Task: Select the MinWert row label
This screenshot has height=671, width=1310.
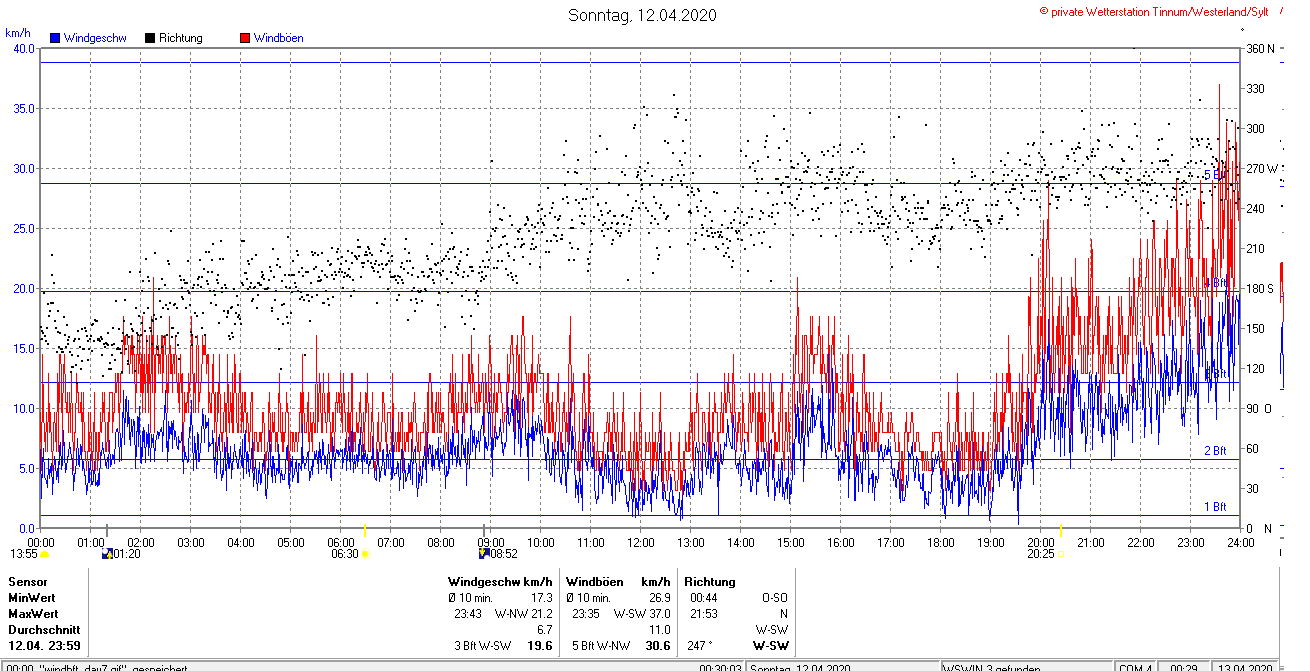Action: tap(33, 597)
